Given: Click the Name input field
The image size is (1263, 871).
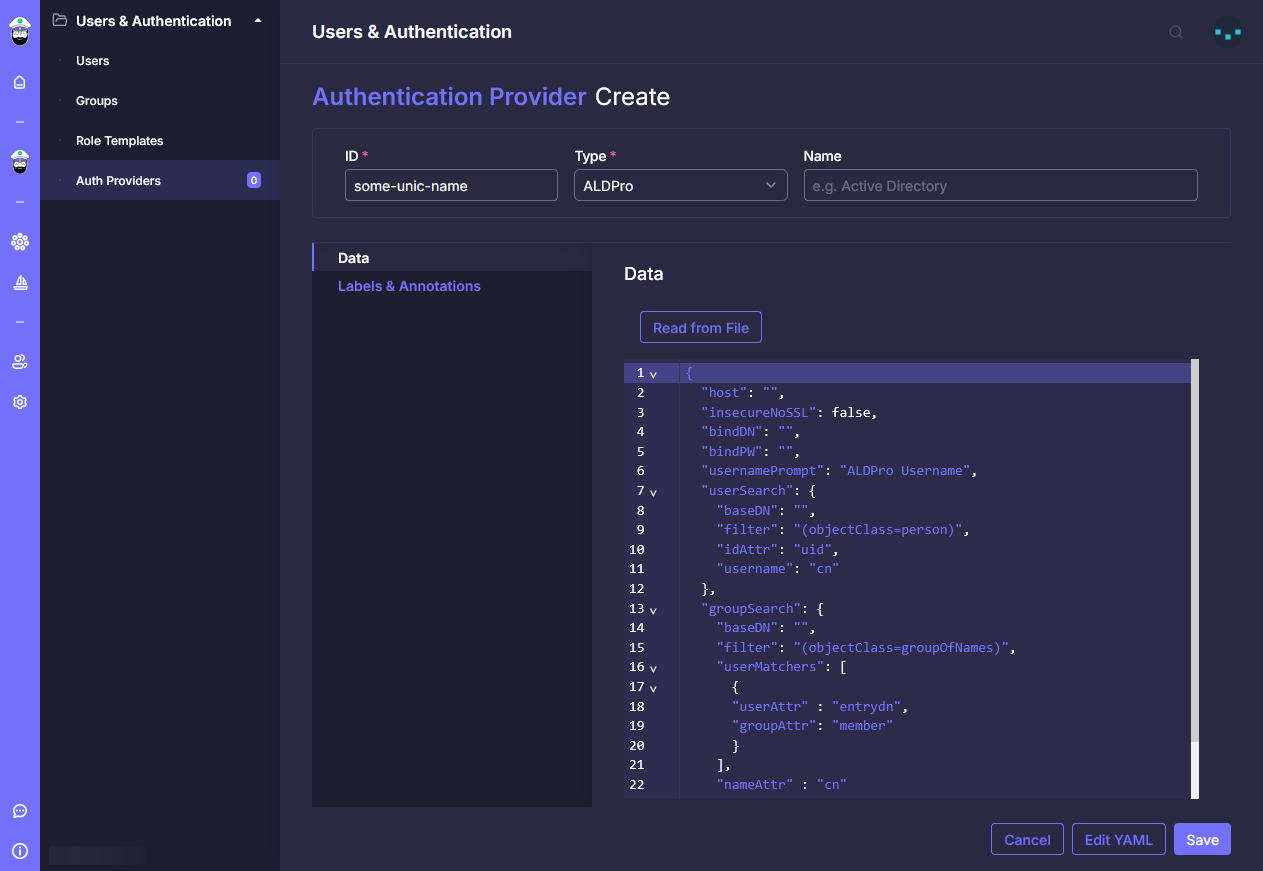Looking at the screenshot, I should click(1000, 186).
